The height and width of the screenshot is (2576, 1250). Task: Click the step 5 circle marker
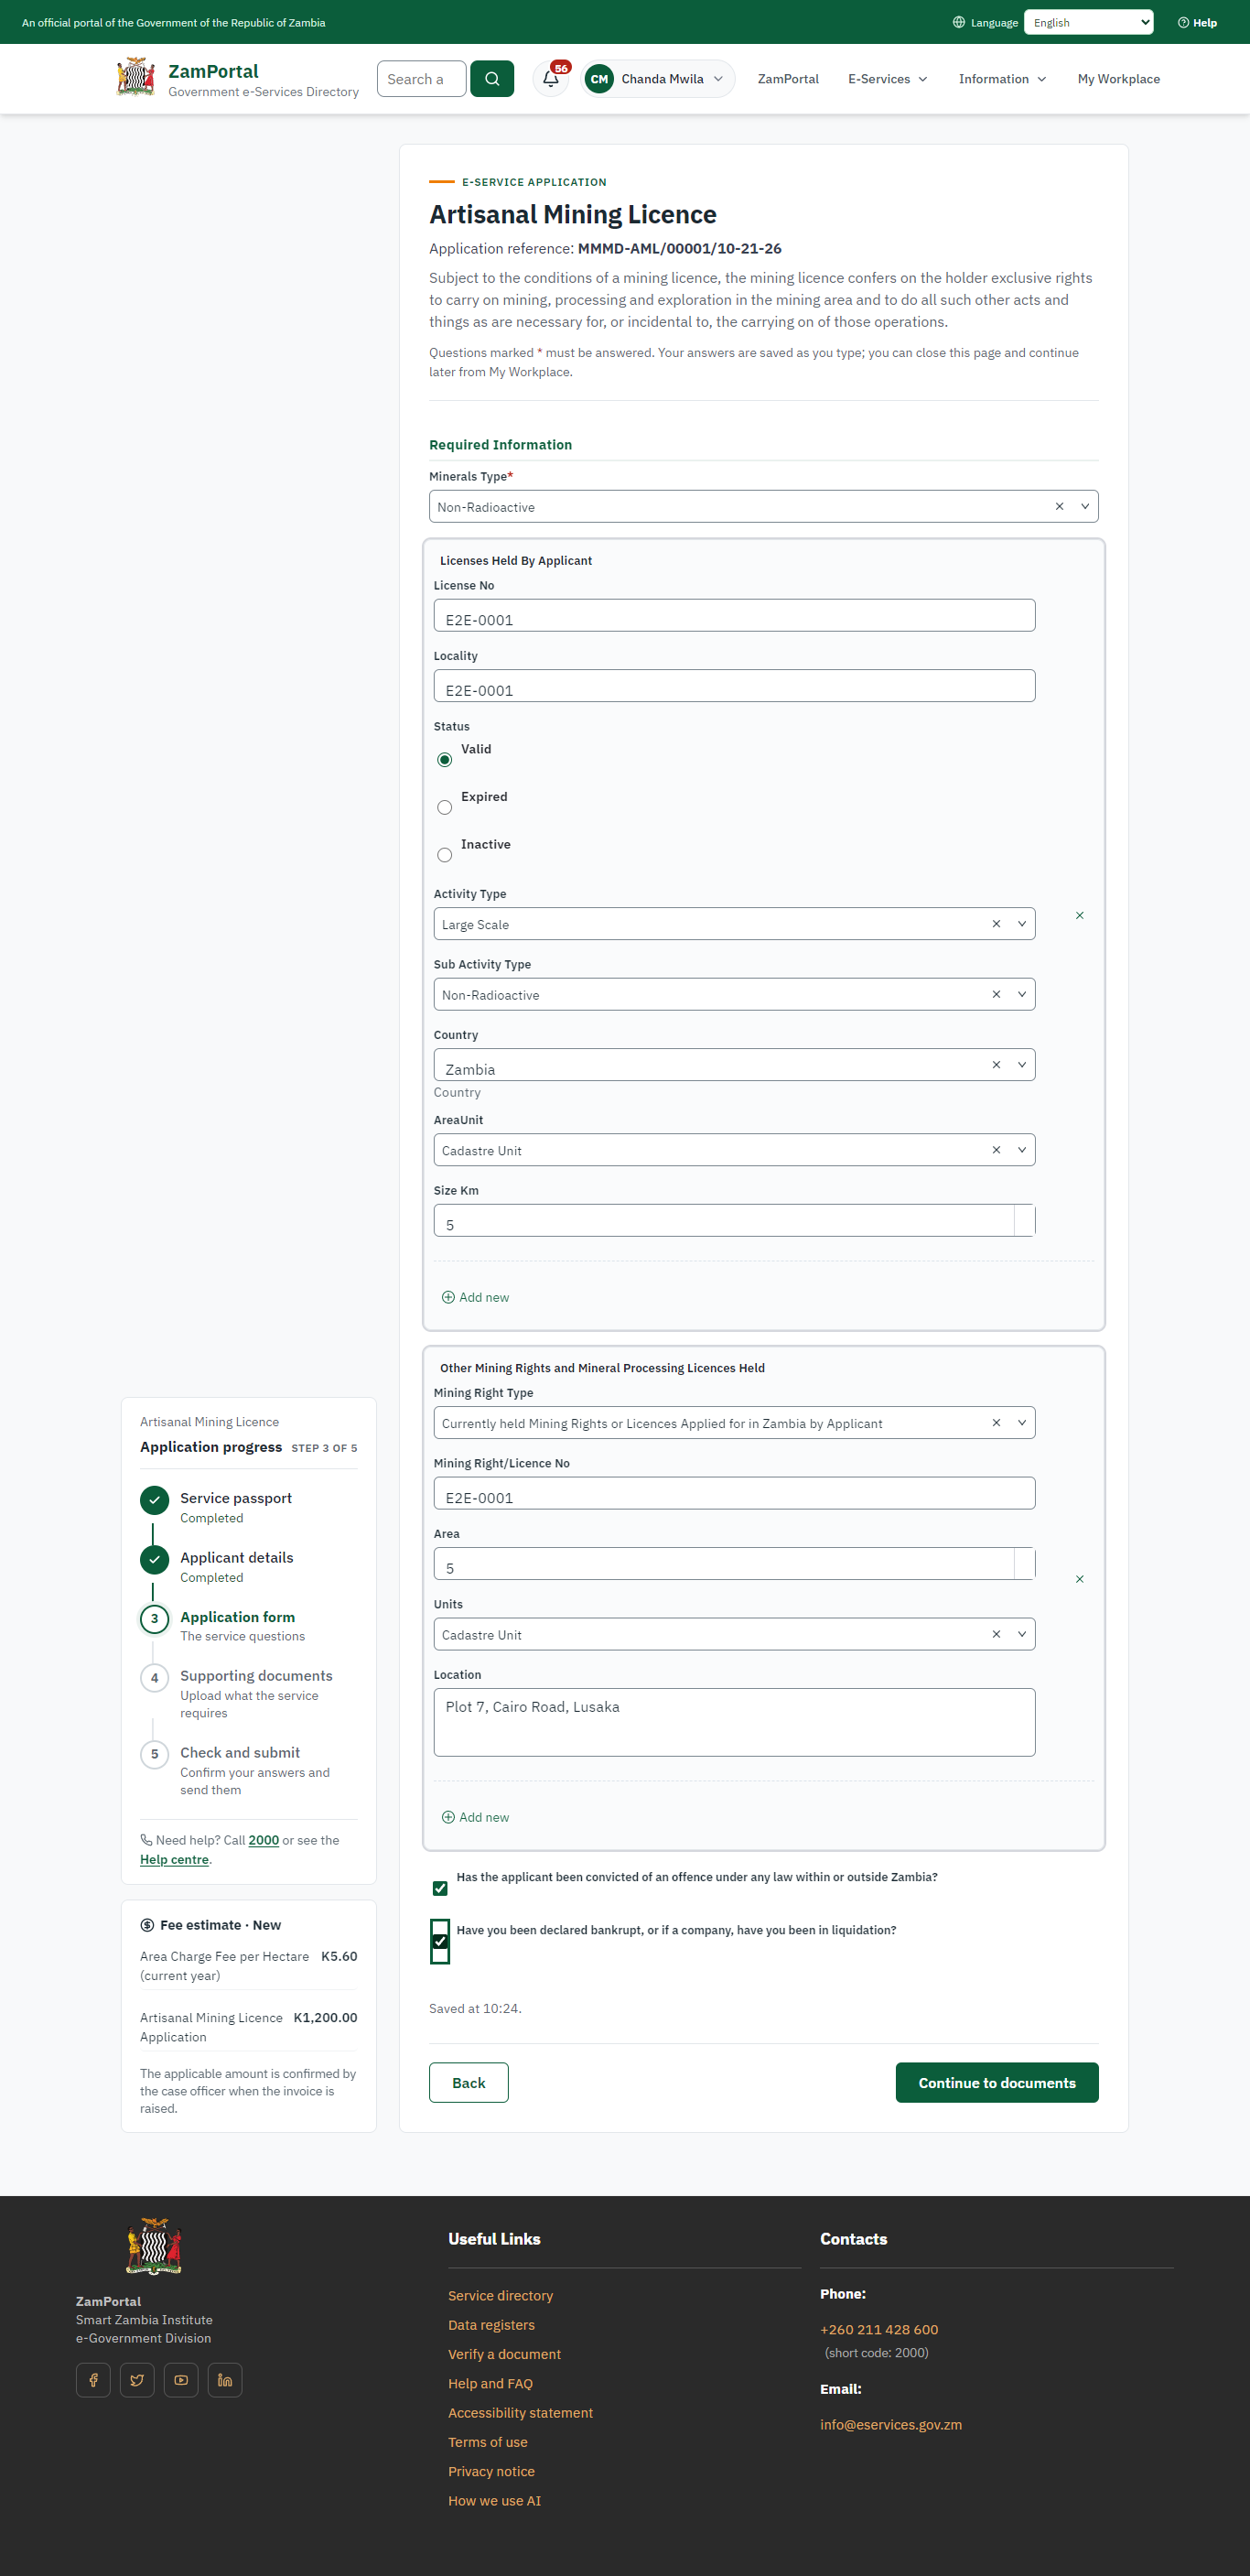coord(154,1755)
